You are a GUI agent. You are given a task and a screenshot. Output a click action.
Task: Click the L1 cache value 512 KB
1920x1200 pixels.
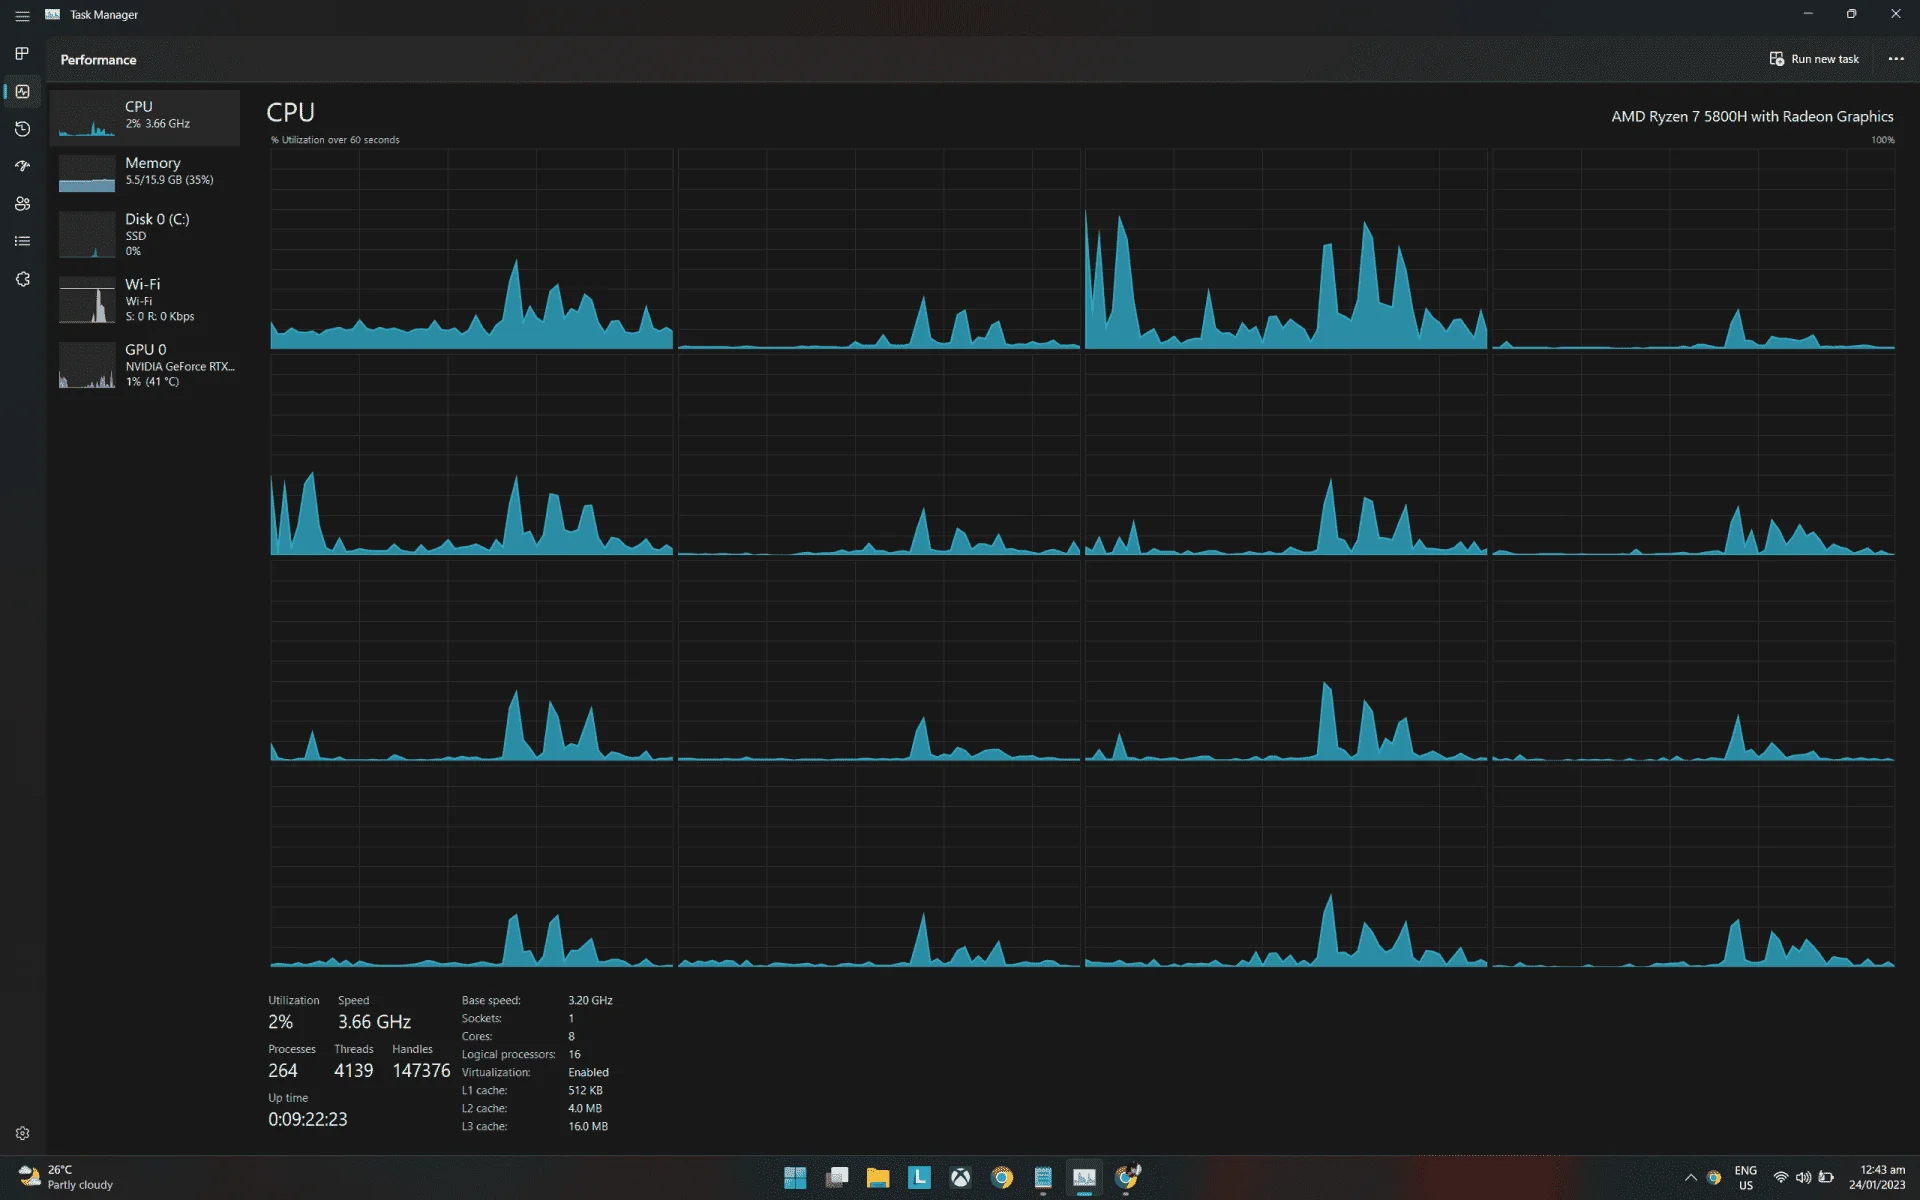585,1090
